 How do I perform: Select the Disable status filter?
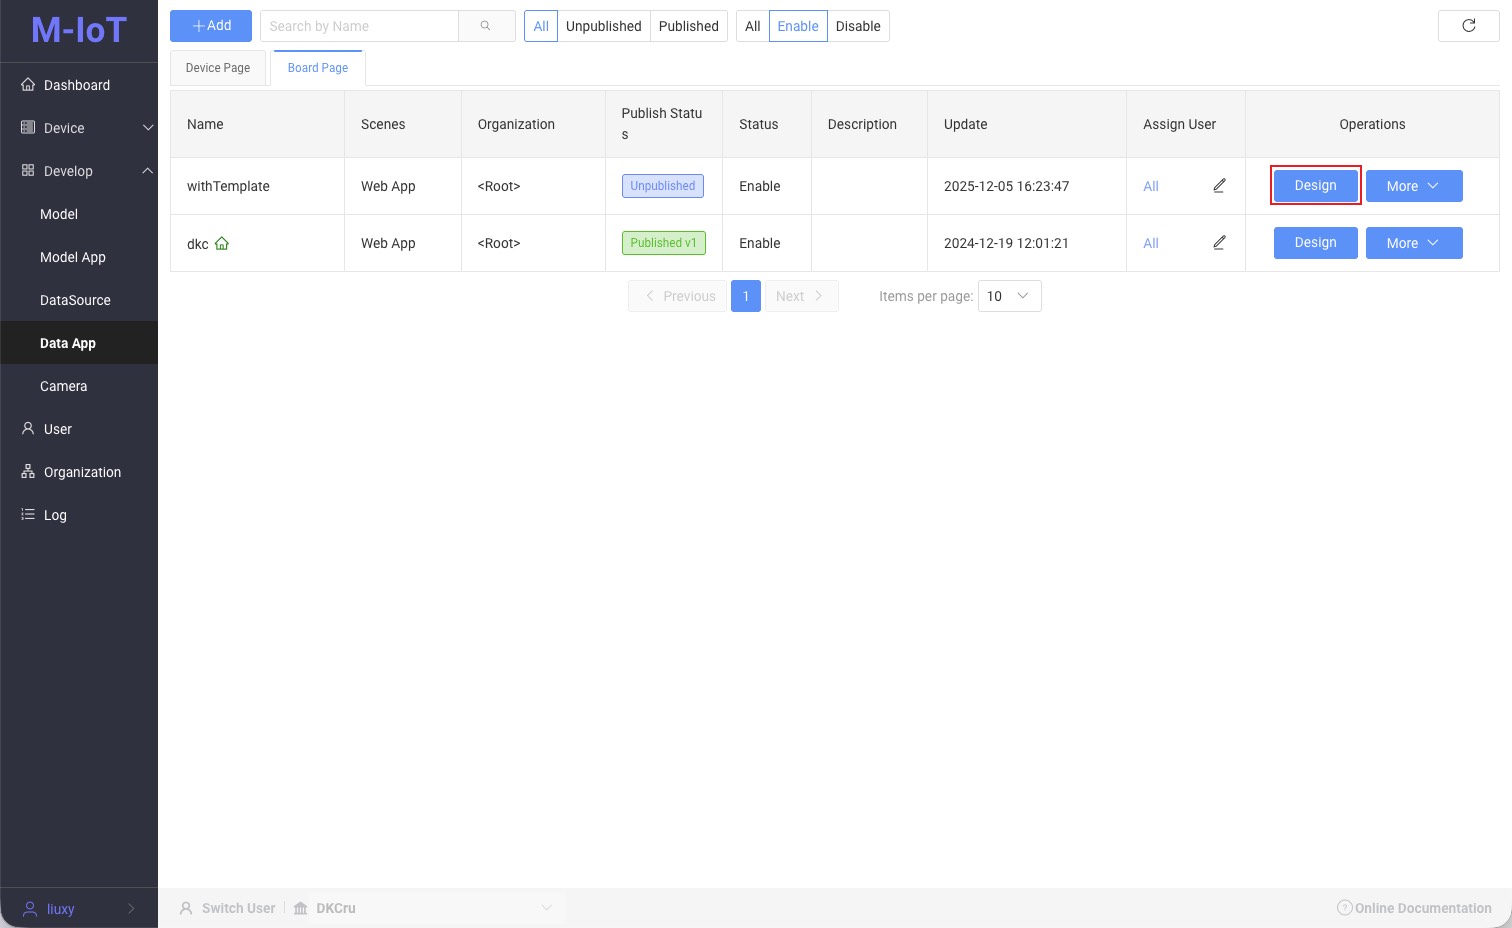858,26
